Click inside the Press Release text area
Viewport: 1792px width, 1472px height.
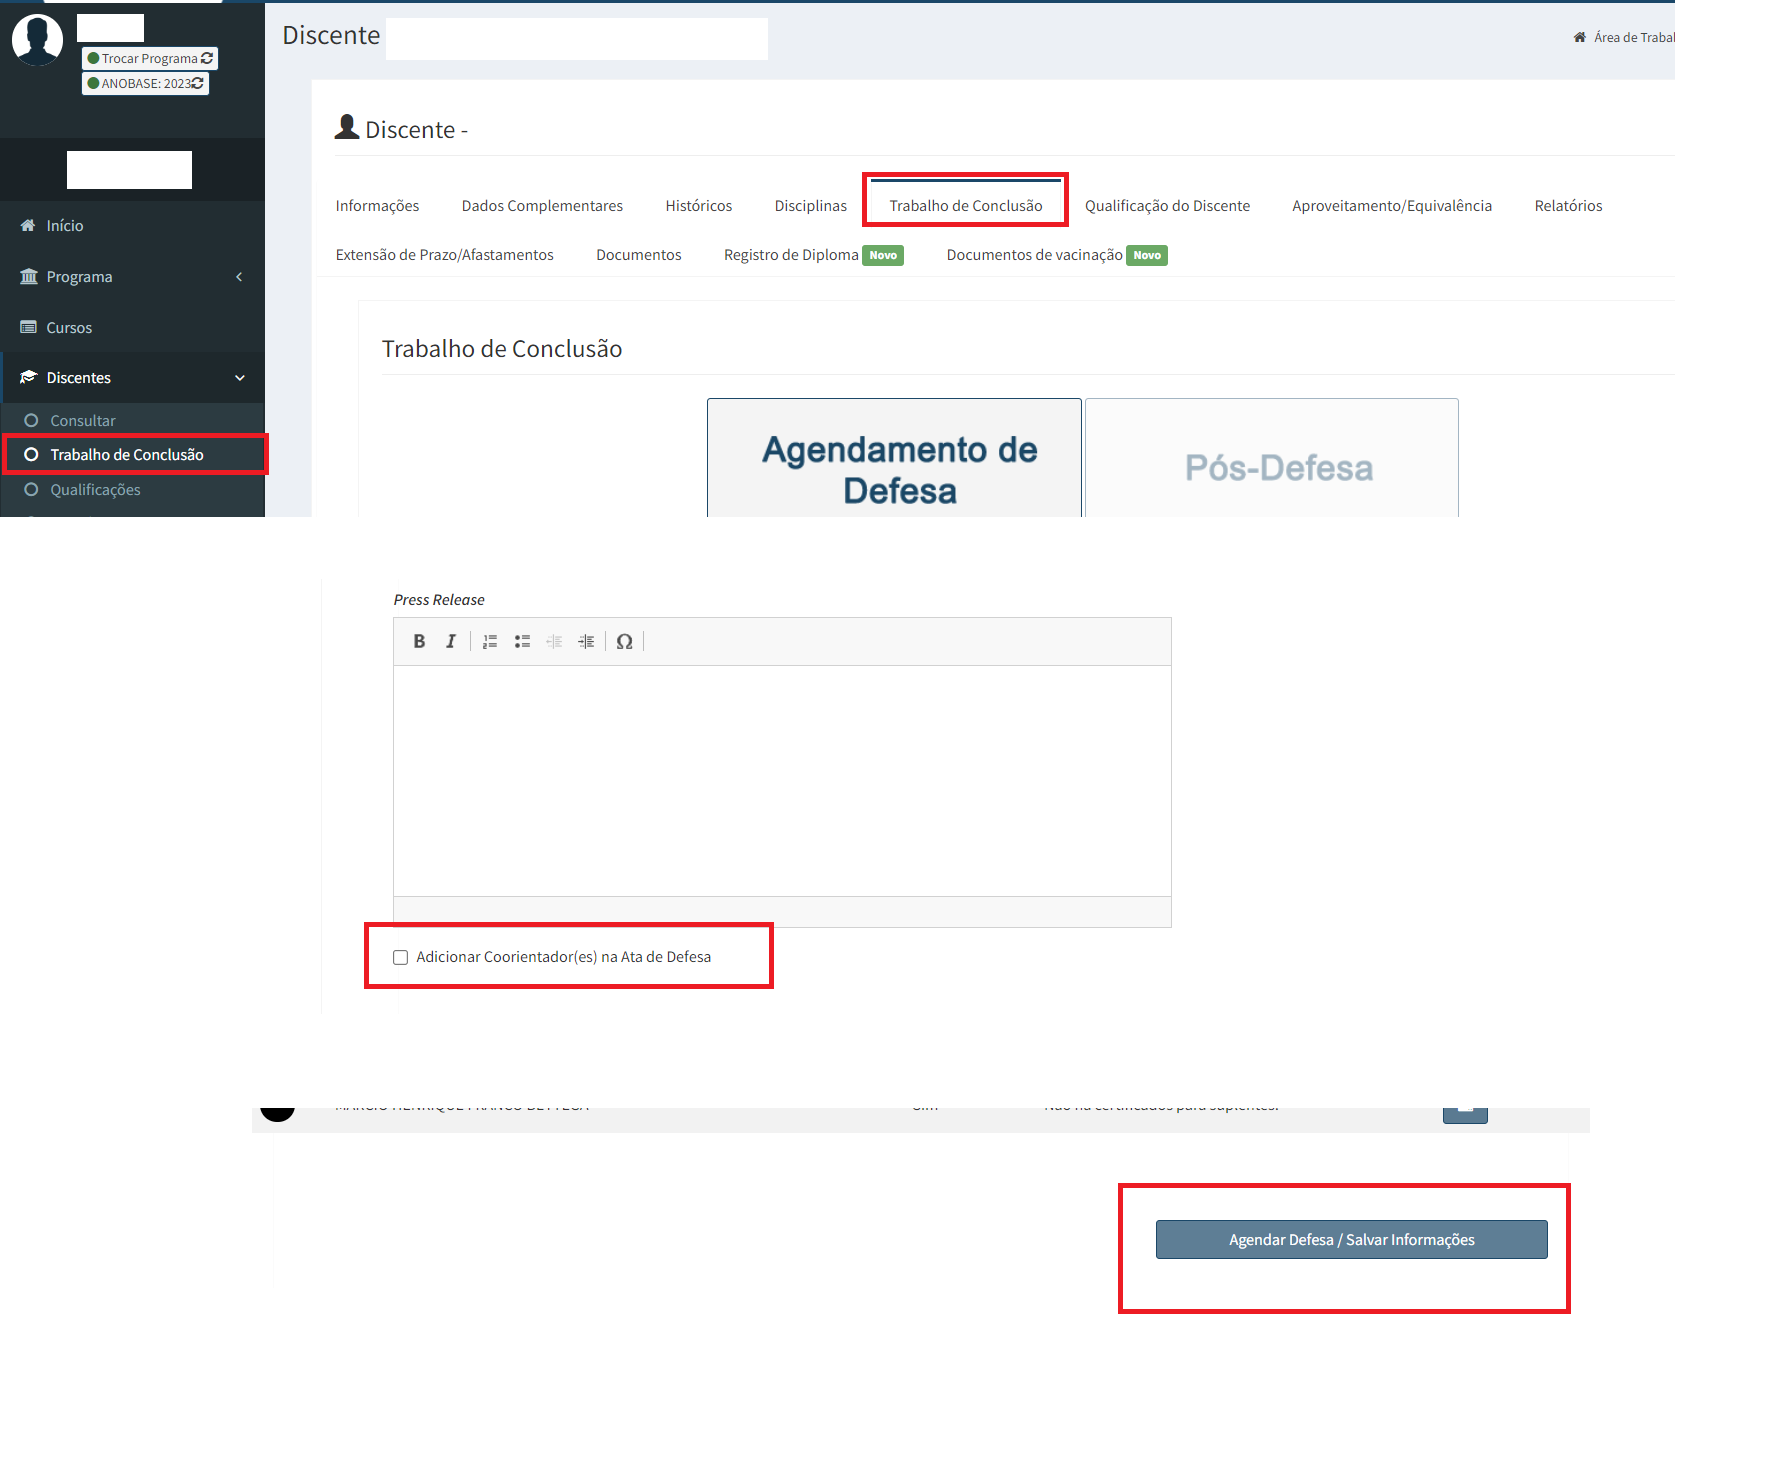coord(782,780)
